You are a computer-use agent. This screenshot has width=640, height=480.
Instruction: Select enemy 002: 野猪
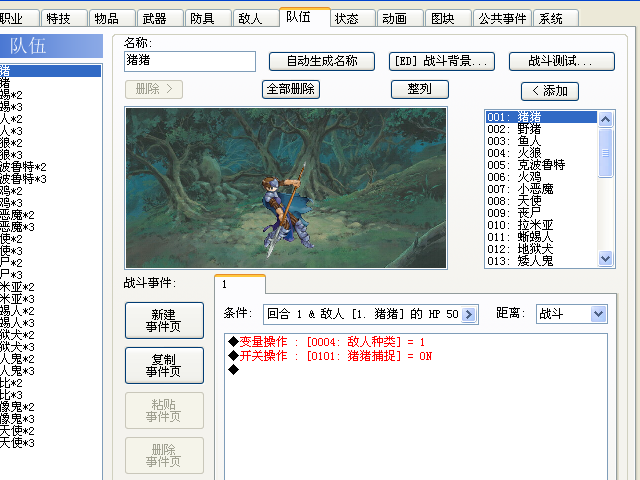[x=541, y=129]
